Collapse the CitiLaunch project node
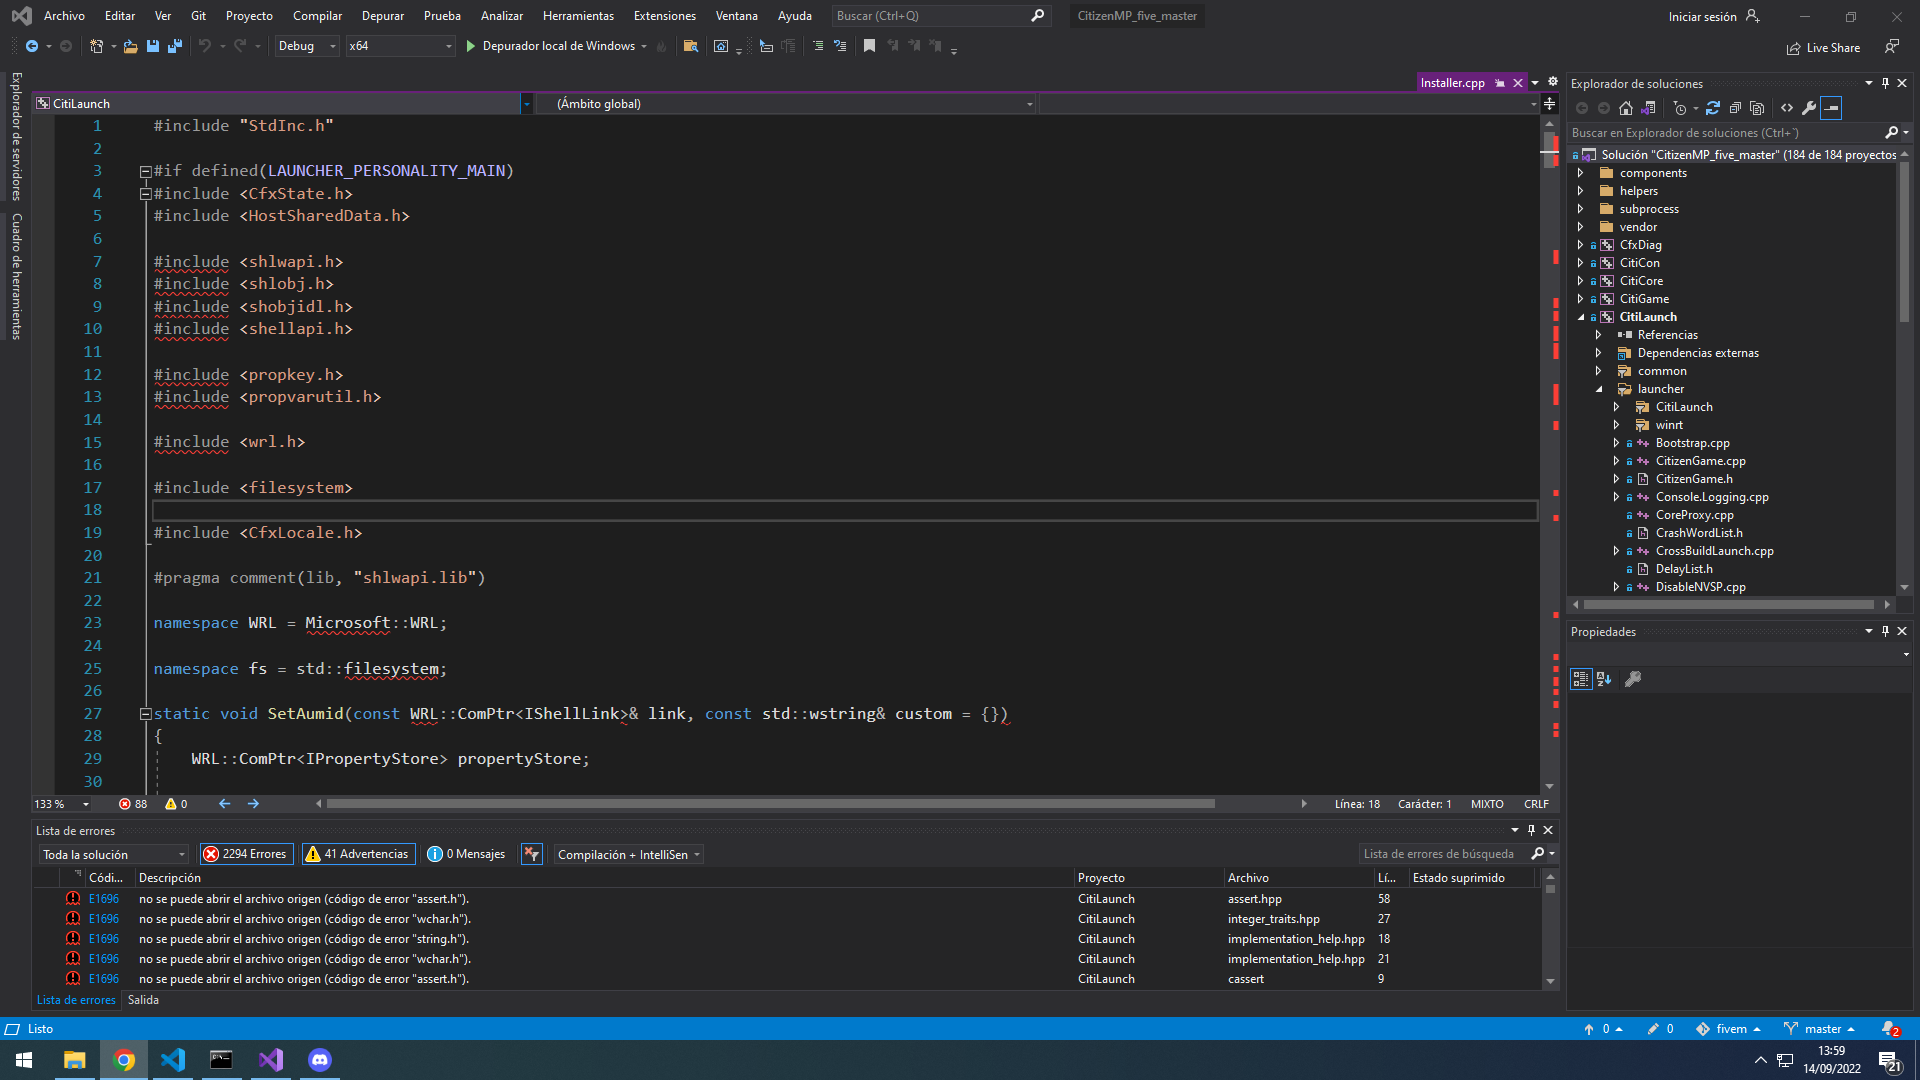This screenshot has width=1920, height=1080. point(1581,317)
